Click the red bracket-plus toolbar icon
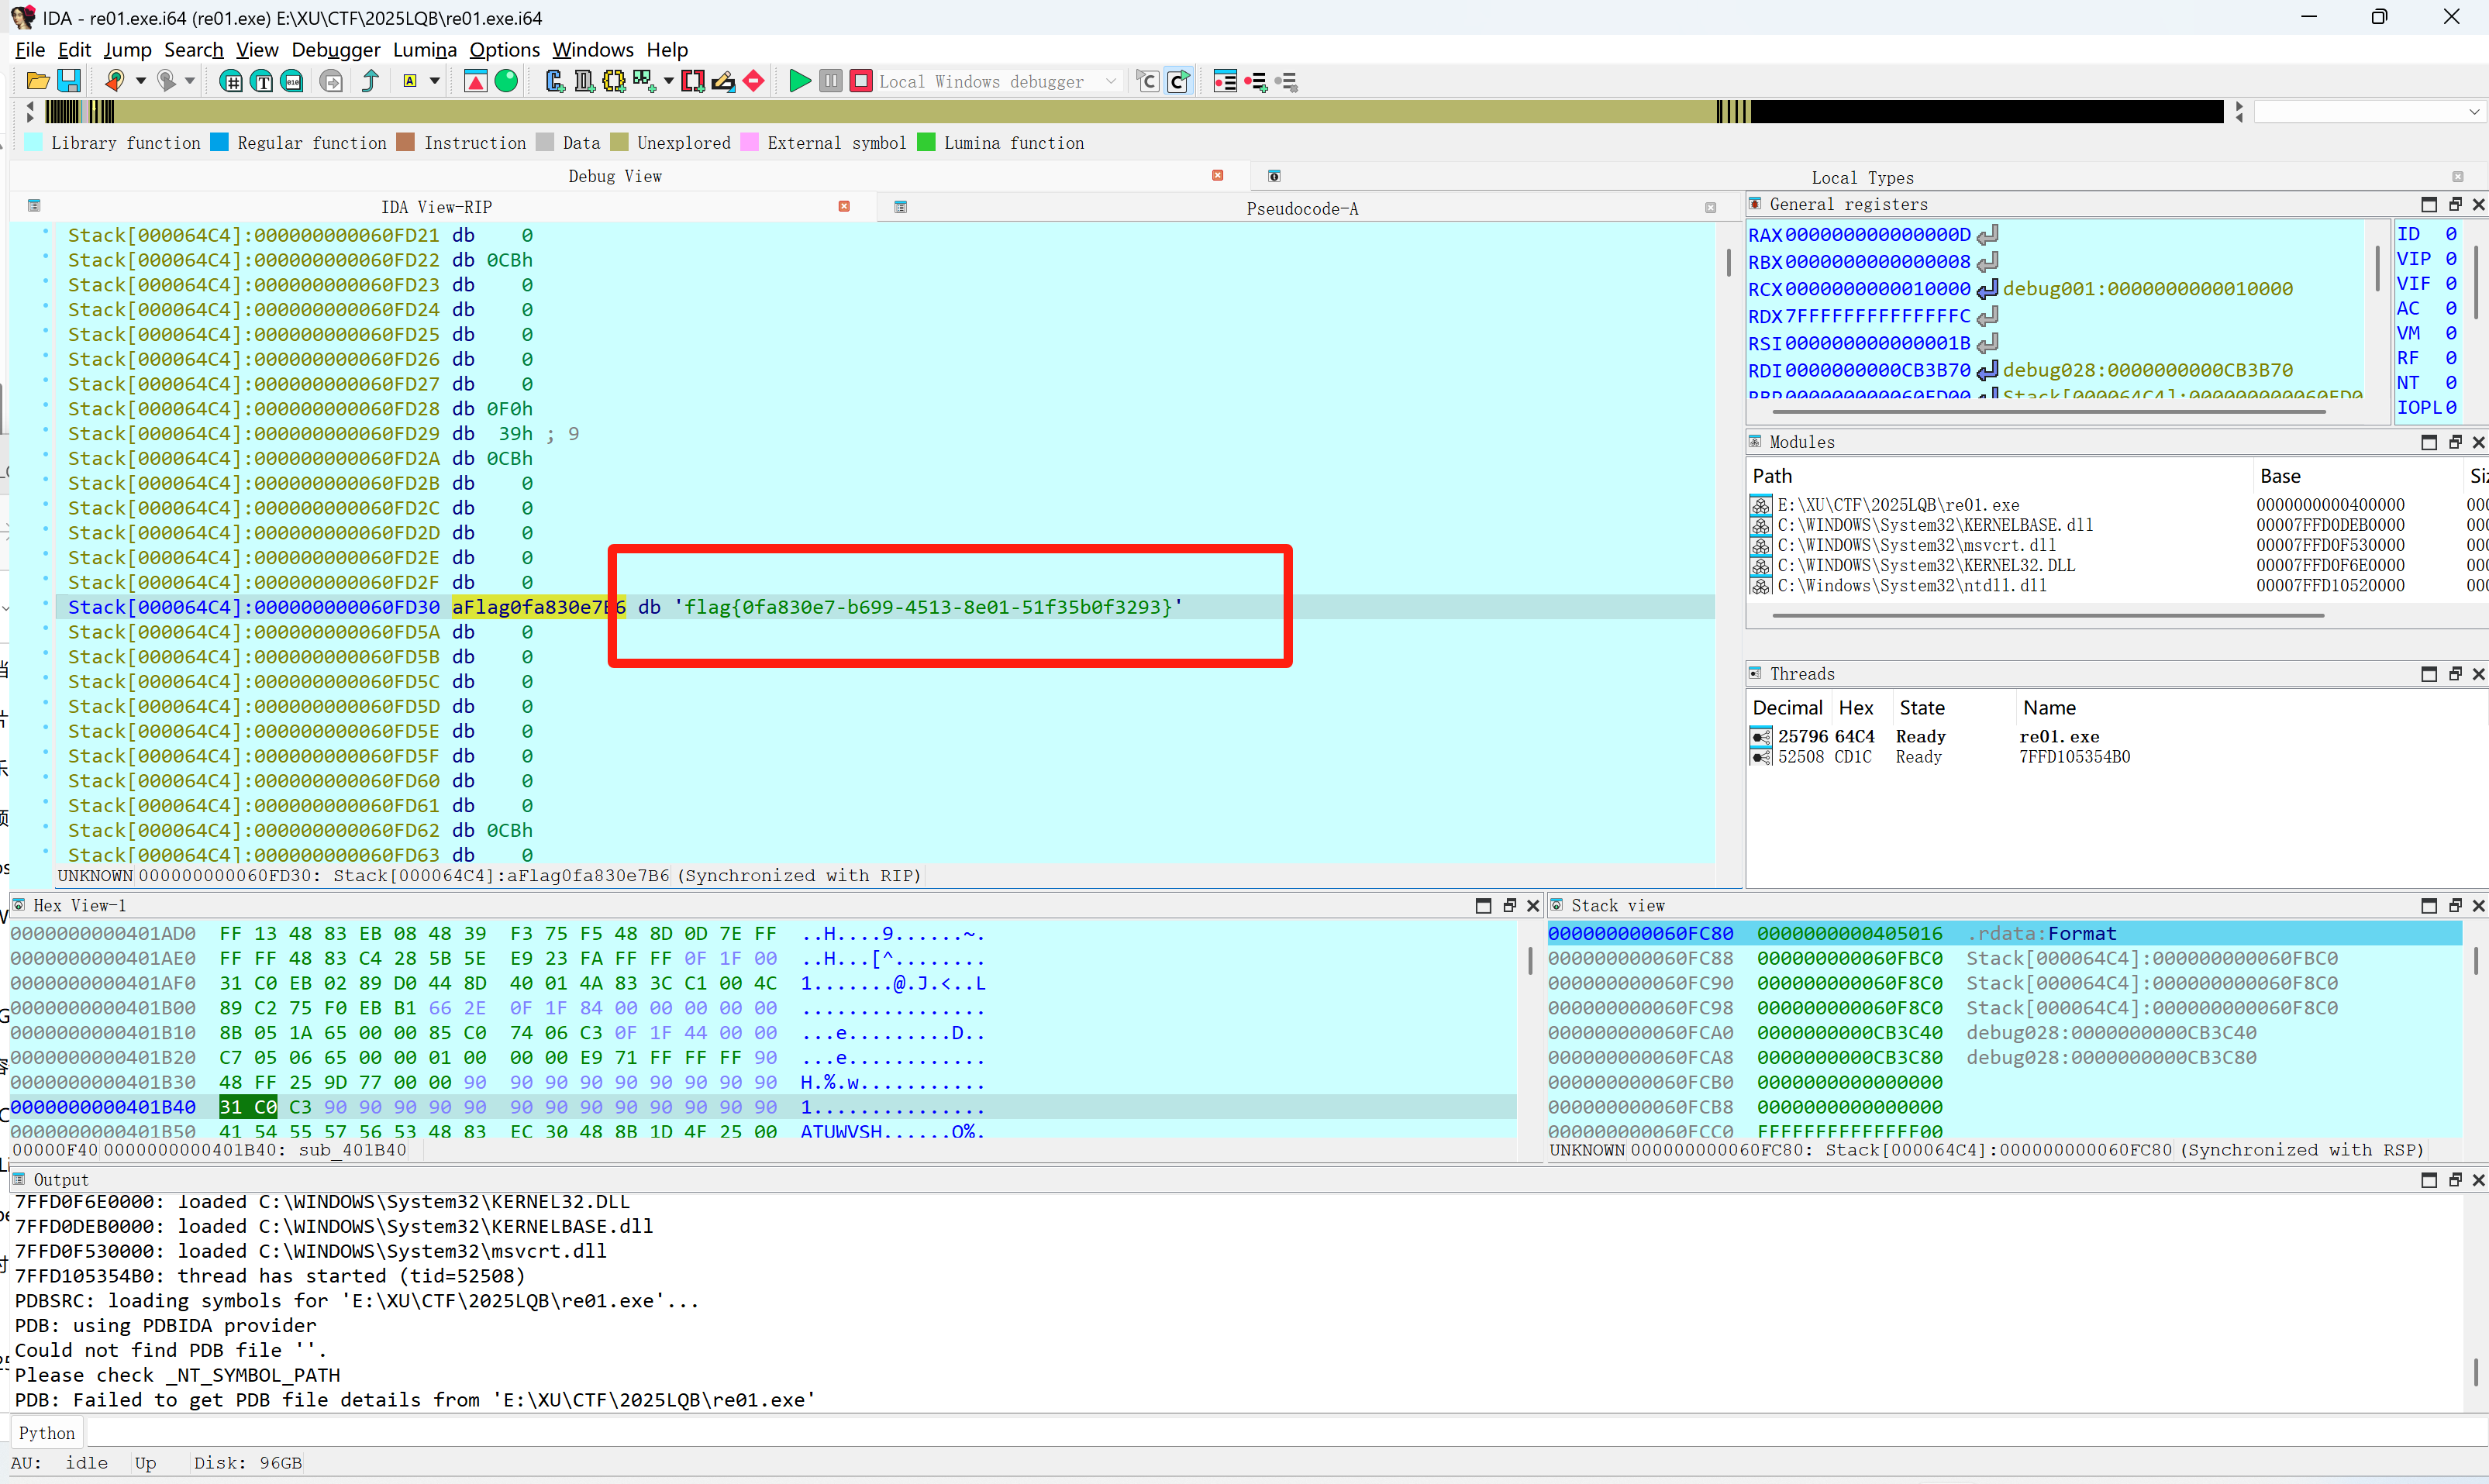This screenshot has width=2489, height=1484. click(692, 81)
